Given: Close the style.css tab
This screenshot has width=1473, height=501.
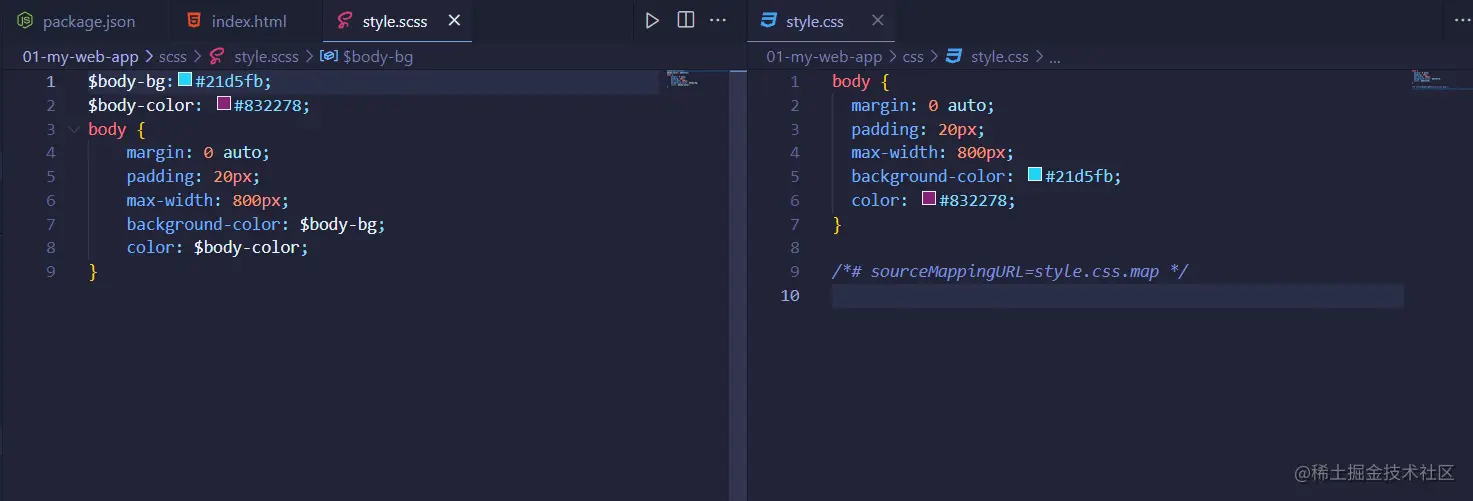Looking at the screenshot, I should (x=878, y=21).
